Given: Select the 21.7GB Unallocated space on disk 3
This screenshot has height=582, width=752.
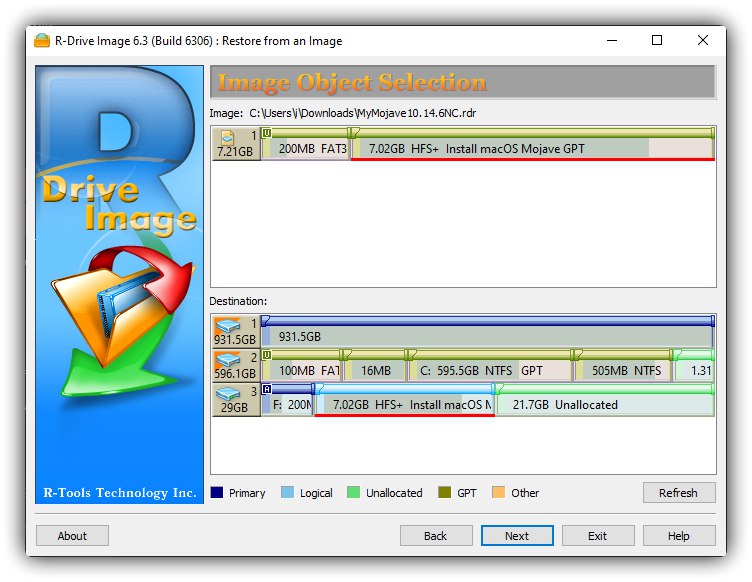Looking at the screenshot, I should pyautogui.click(x=605, y=400).
